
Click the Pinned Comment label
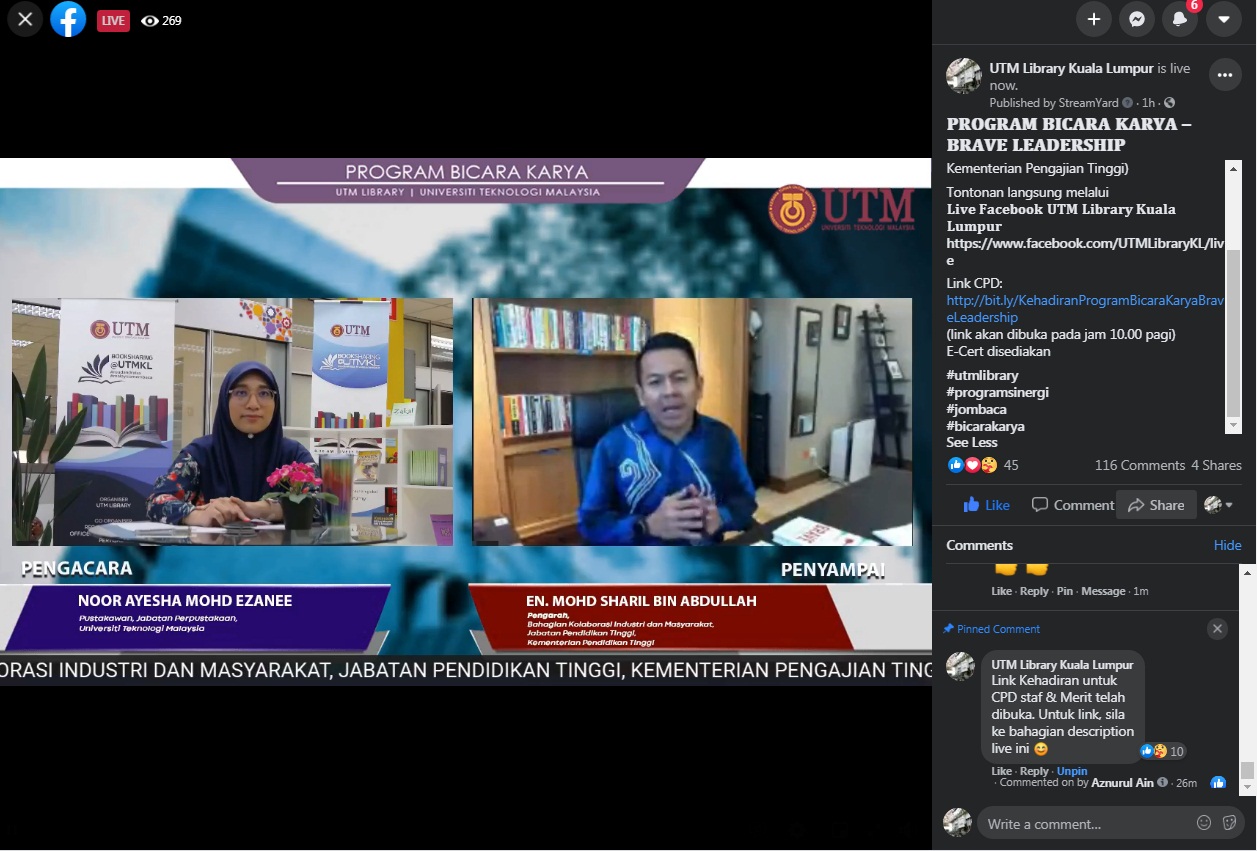coord(999,629)
